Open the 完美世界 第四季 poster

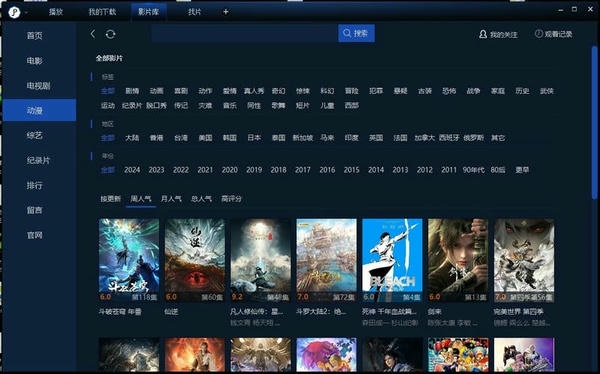pyautogui.click(x=524, y=260)
